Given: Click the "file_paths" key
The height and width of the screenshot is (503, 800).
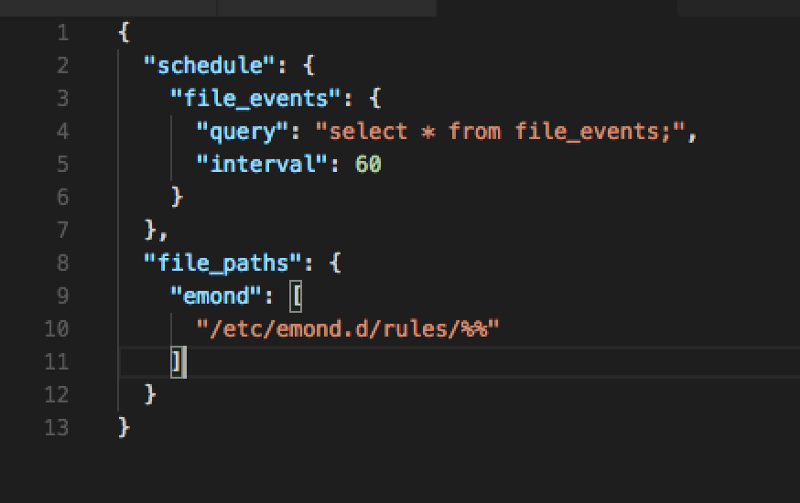Looking at the screenshot, I should tap(223, 263).
